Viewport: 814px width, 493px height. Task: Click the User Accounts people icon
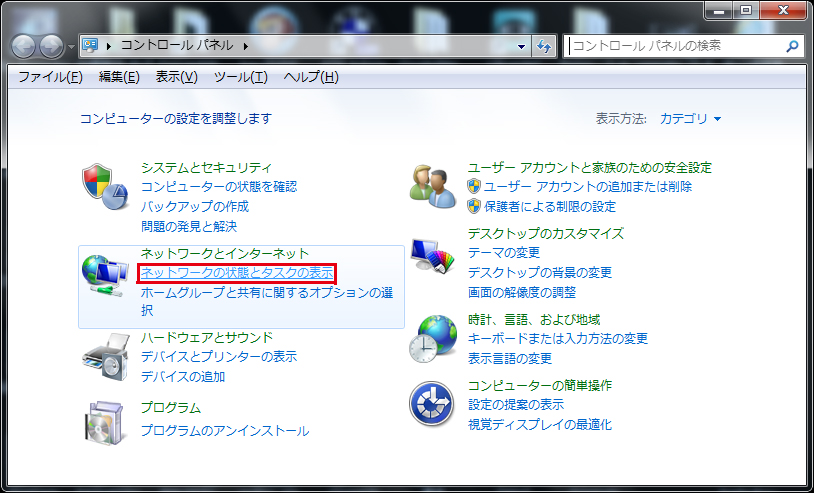pyautogui.click(x=432, y=187)
